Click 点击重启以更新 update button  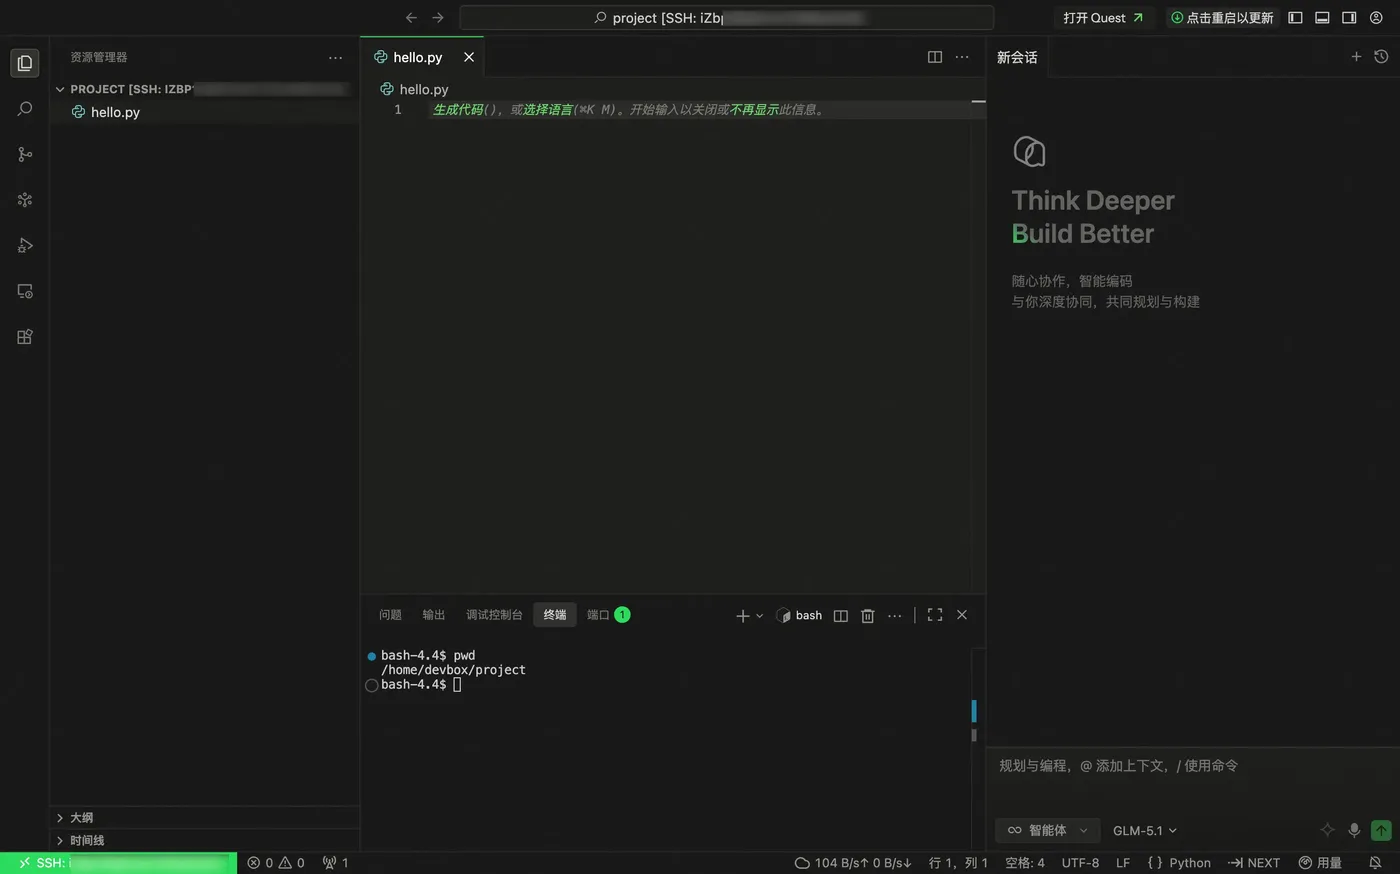click(x=1222, y=18)
